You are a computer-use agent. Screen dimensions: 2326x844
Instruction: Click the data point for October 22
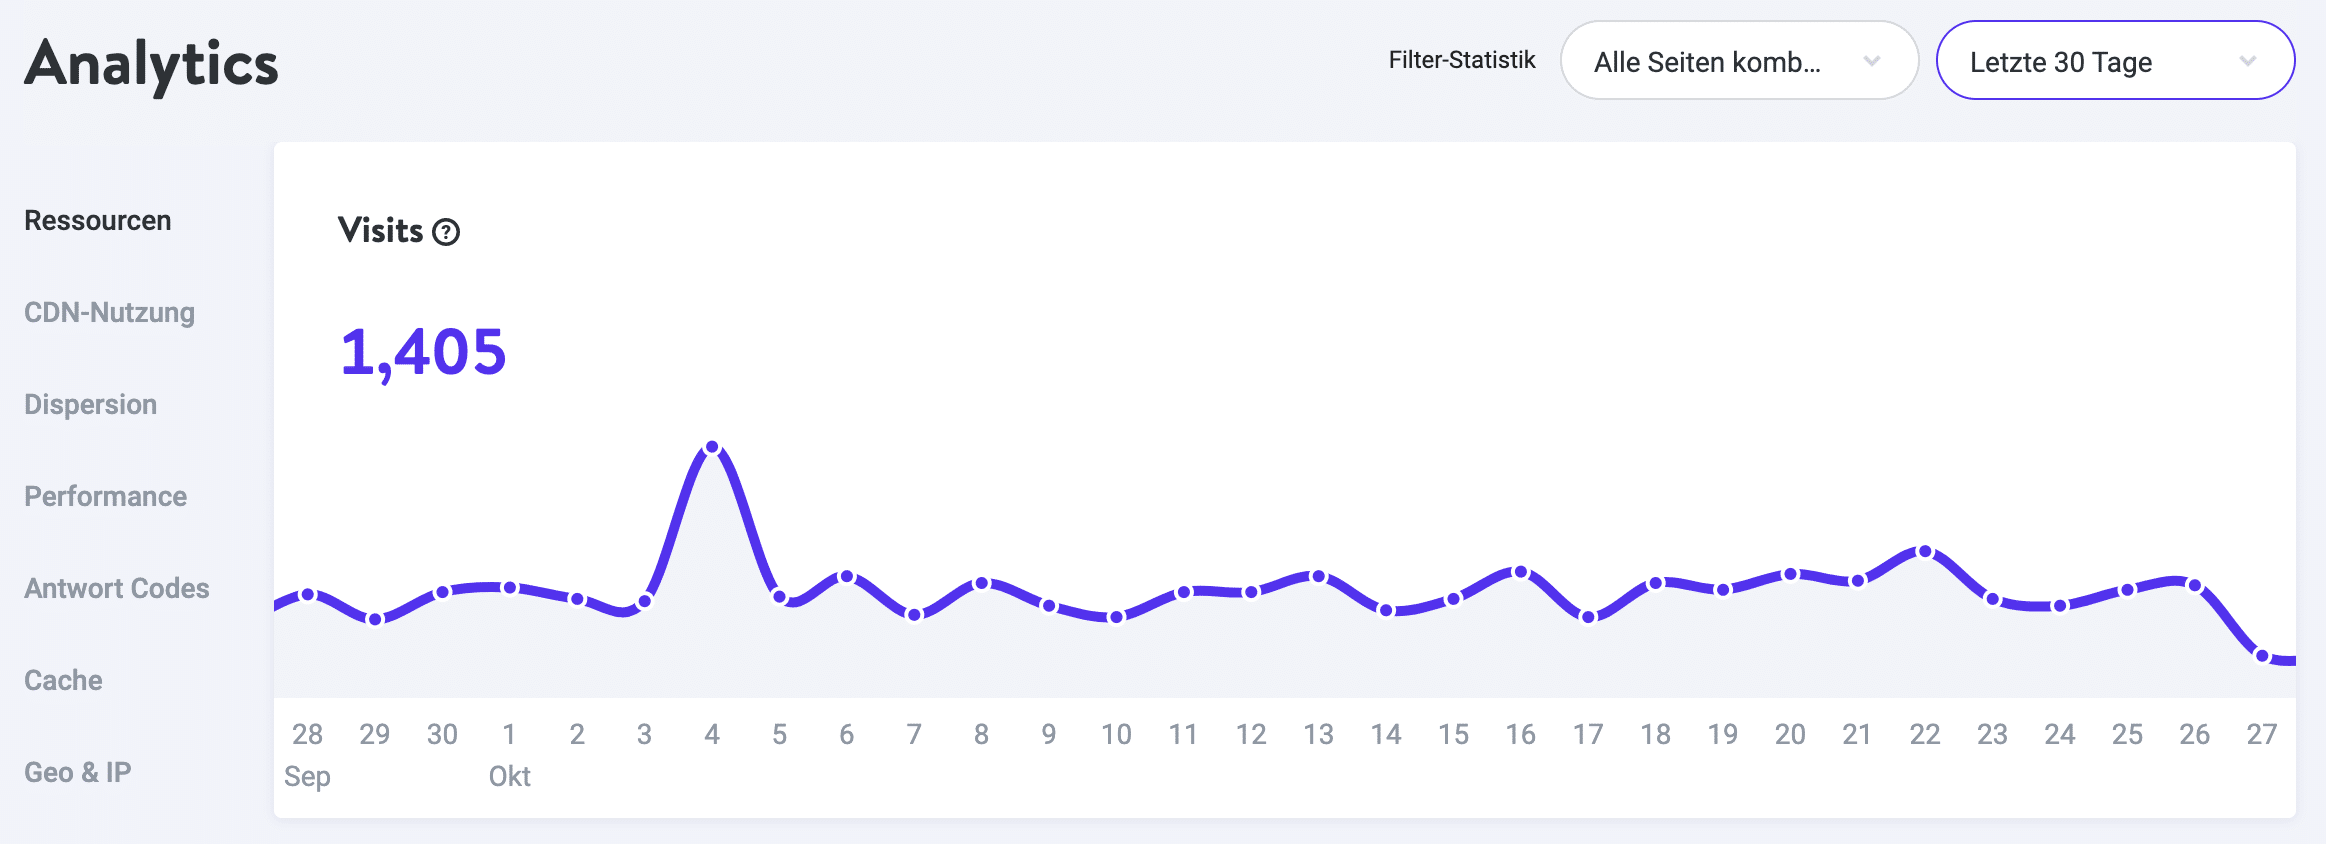tap(1925, 550)
